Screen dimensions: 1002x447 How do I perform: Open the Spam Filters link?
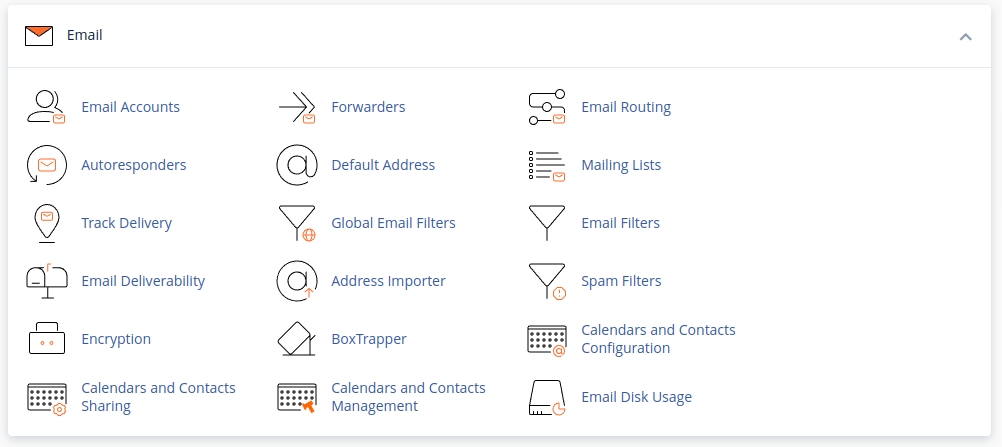point(621,281)
